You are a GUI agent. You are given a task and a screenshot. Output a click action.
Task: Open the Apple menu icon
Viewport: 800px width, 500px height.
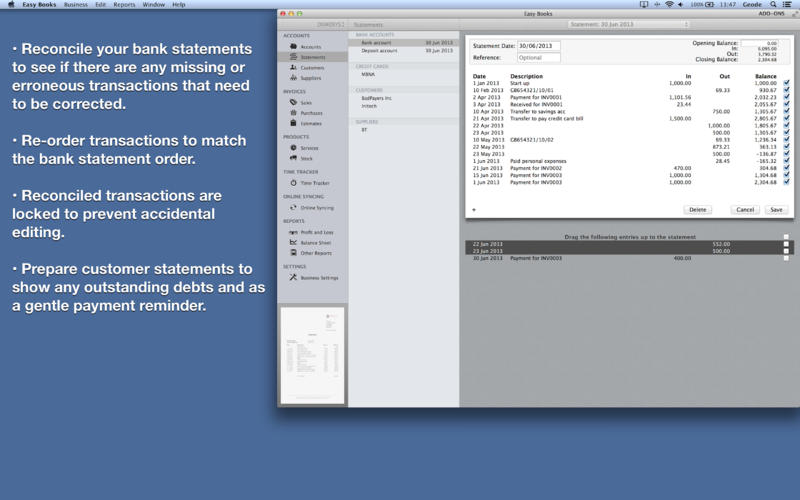click(x=11, y=4)
